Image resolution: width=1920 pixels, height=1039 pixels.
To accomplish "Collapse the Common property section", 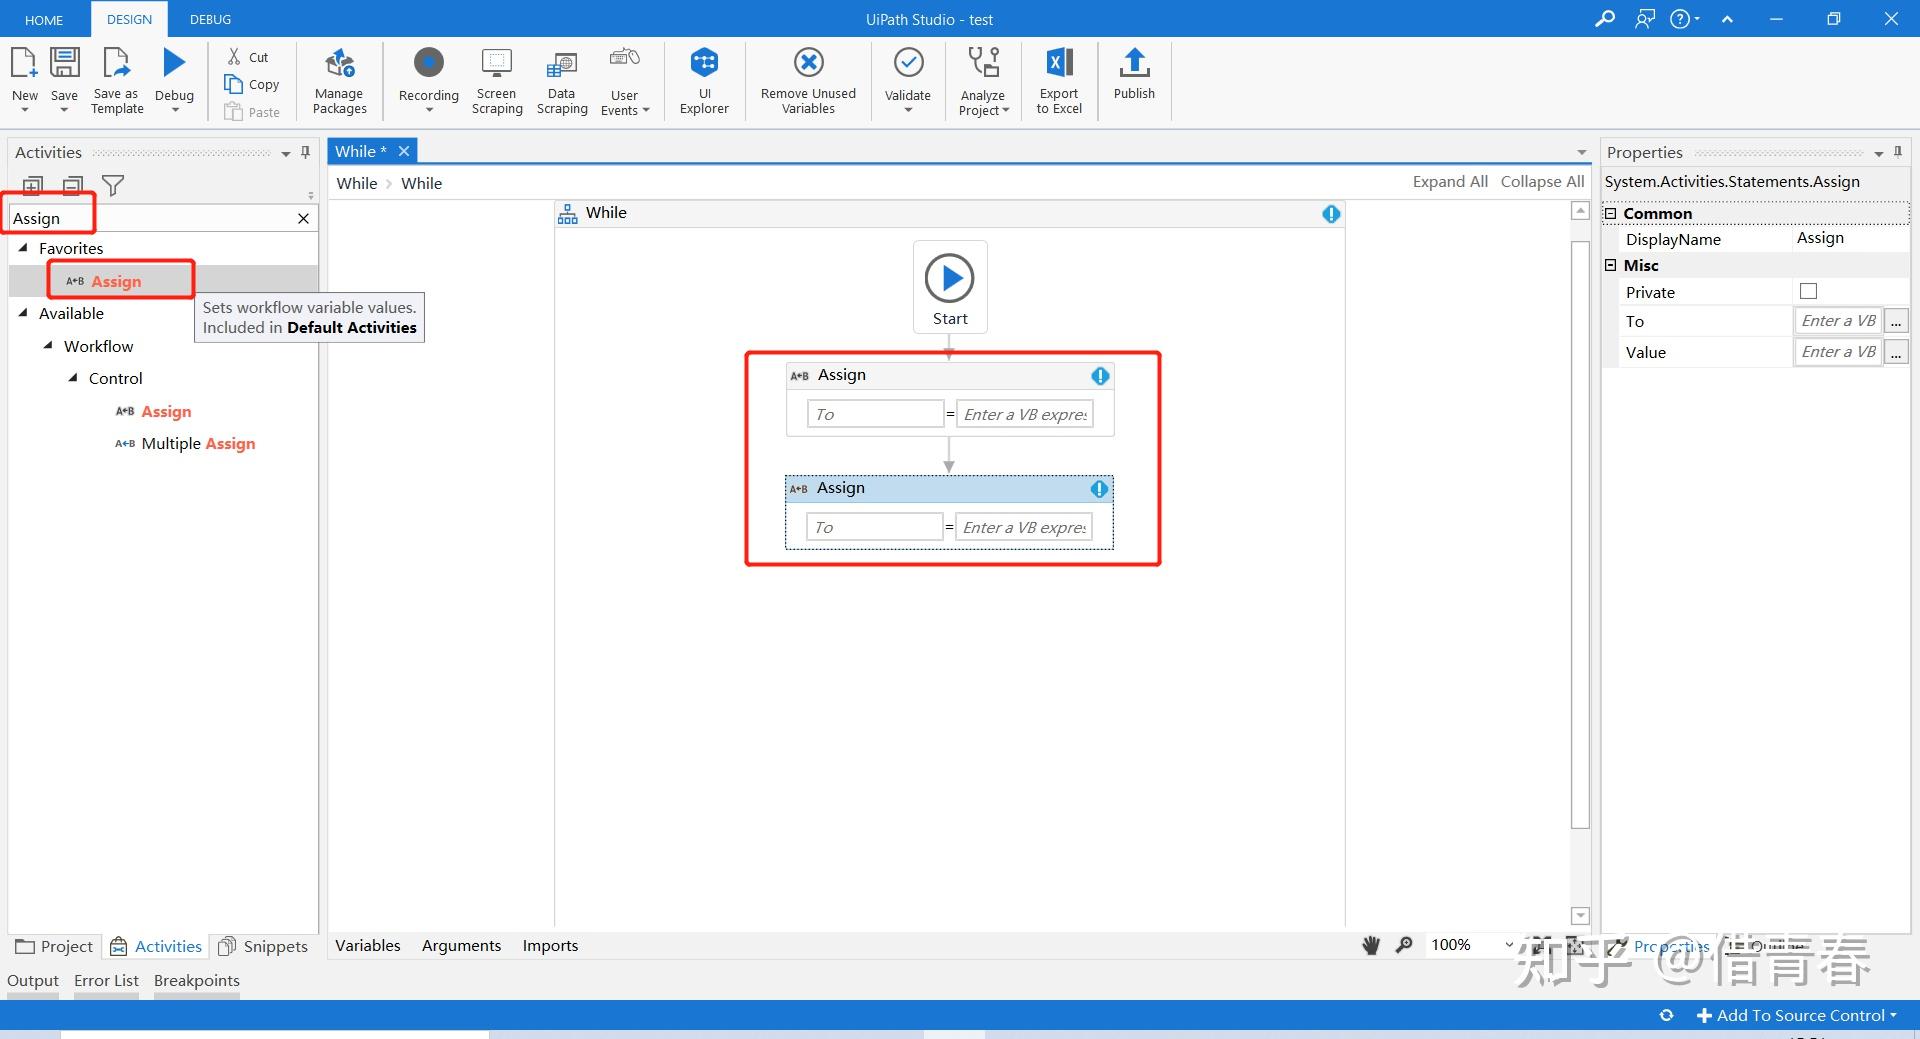I will [x=1611, y=213].
